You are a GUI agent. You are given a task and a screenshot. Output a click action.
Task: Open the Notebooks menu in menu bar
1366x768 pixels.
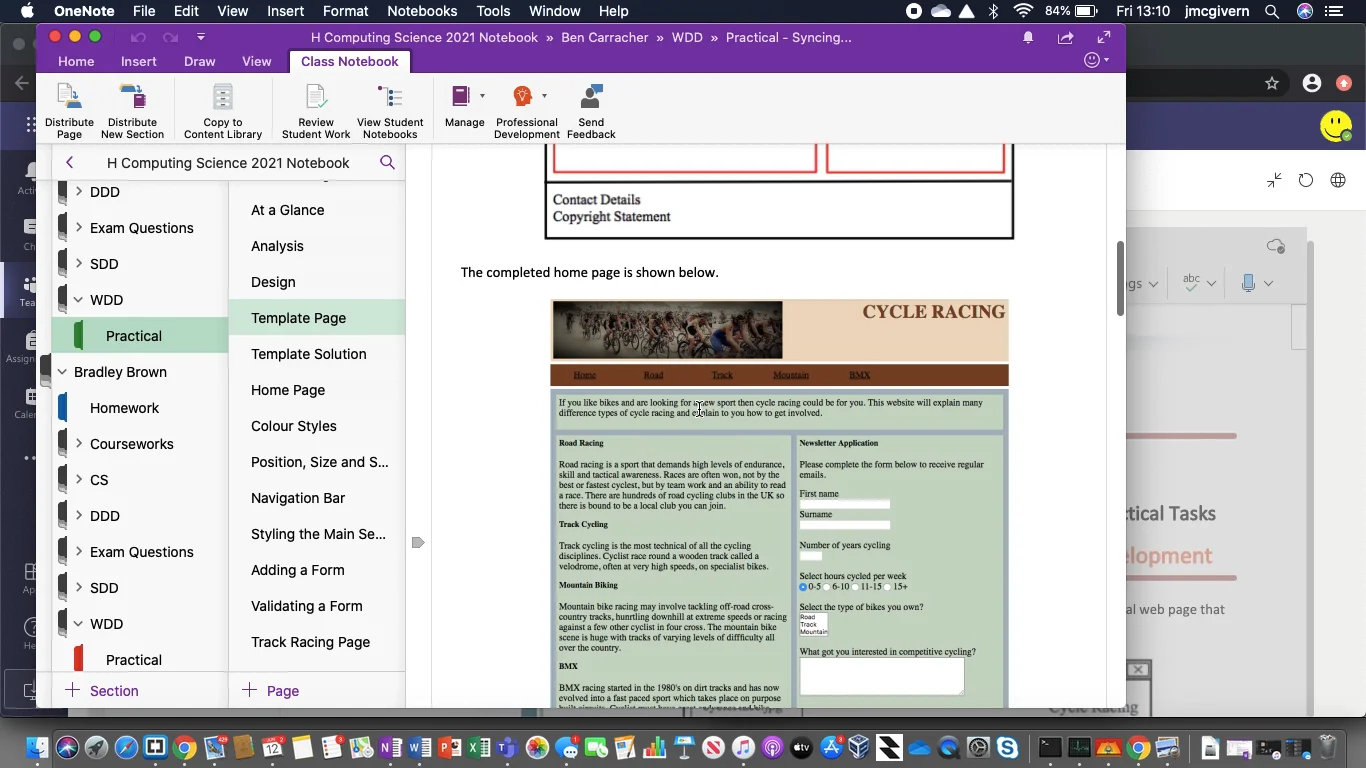click(x=422, y=11)
